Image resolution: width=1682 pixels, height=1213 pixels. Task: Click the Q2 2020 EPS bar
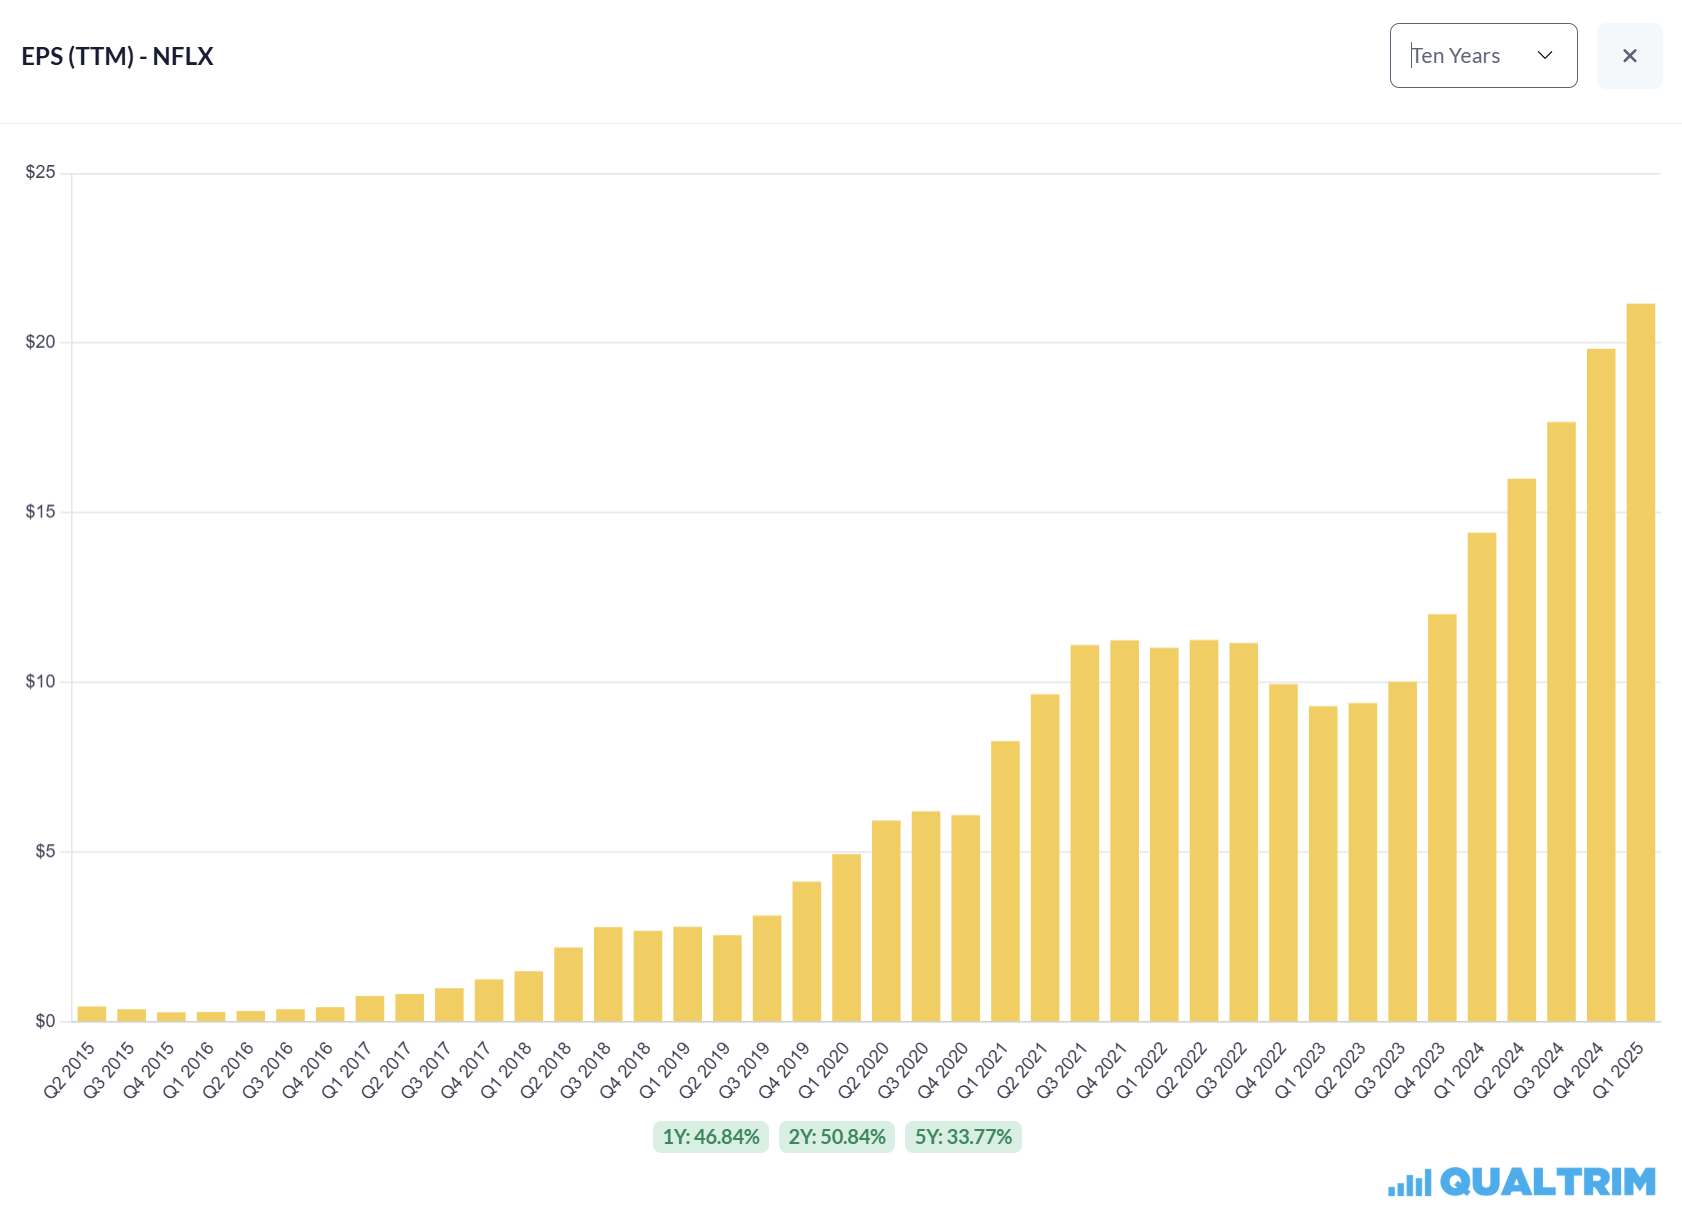point(886,921)
